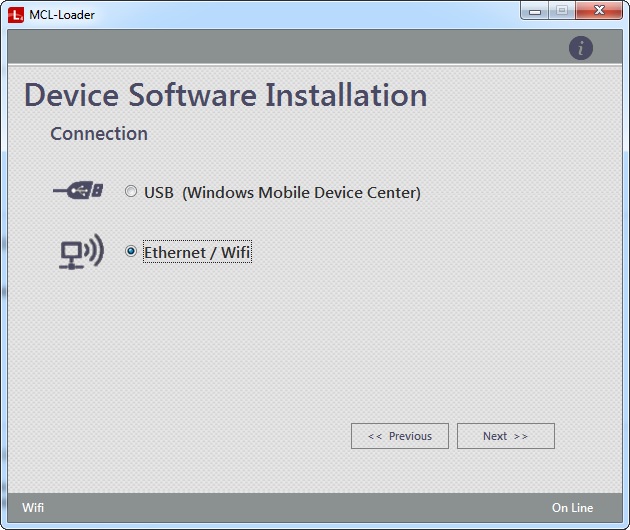Screen dimensions: 630x530
Task: Click the 'Connection' section subtitle
Action: (99, 134)
